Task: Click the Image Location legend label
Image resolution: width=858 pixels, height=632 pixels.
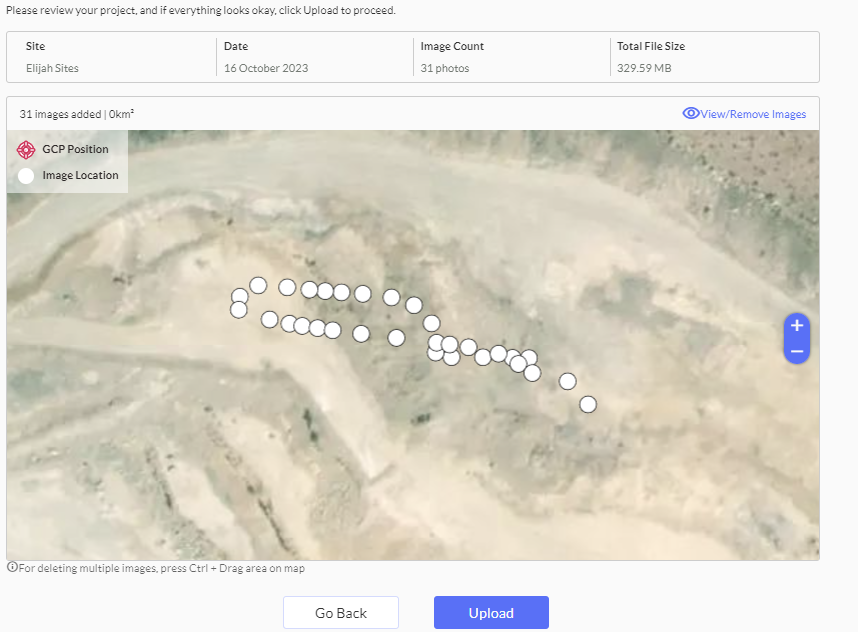Action: click(x=80, y=175)
